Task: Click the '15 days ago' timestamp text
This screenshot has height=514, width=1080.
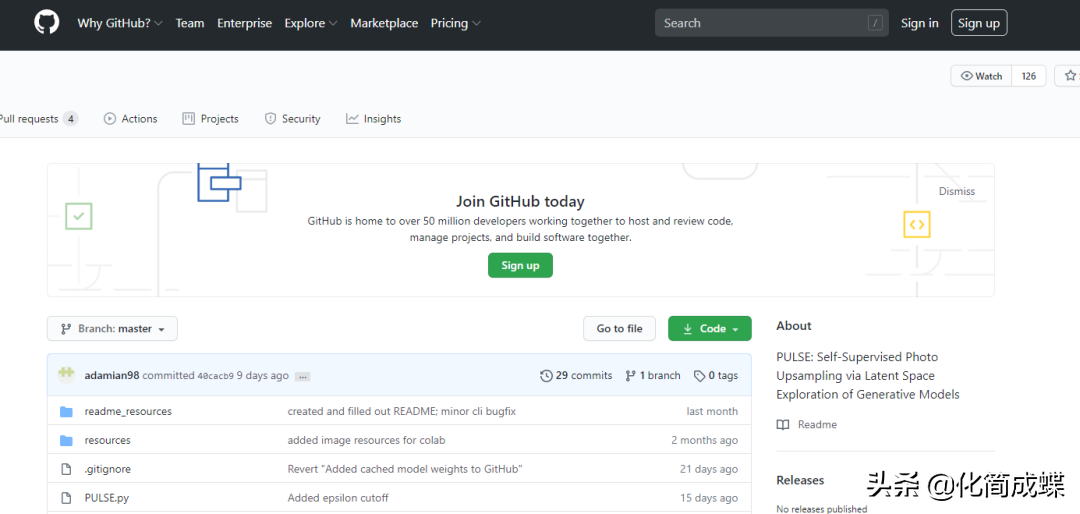Action: coord(709,497)
